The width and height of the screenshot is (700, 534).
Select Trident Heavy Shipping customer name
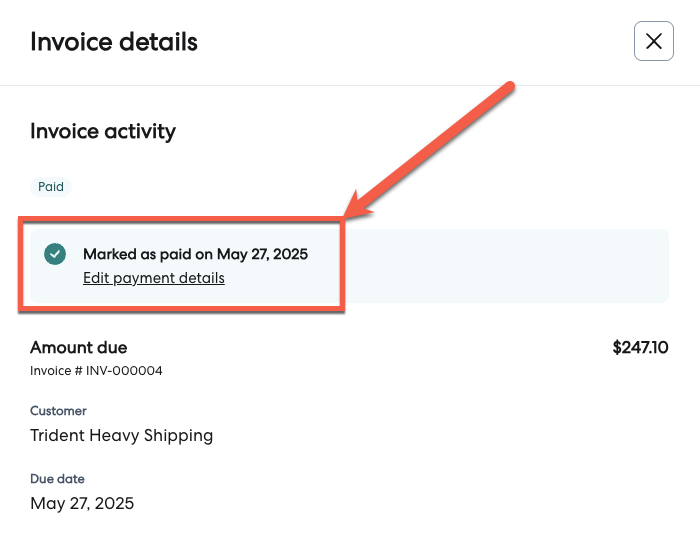point(121,435)
